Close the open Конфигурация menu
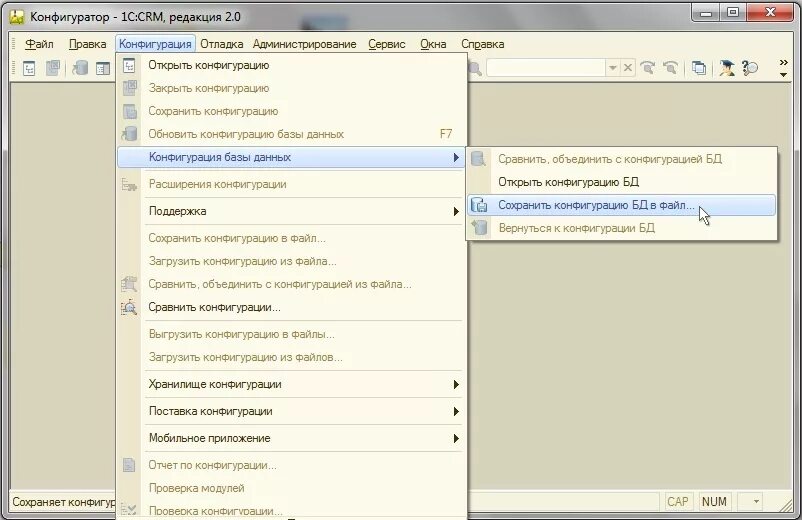Image resolution: width=802 pixels, height=520 pixels. pyautogui.click(x=155, y=44)
